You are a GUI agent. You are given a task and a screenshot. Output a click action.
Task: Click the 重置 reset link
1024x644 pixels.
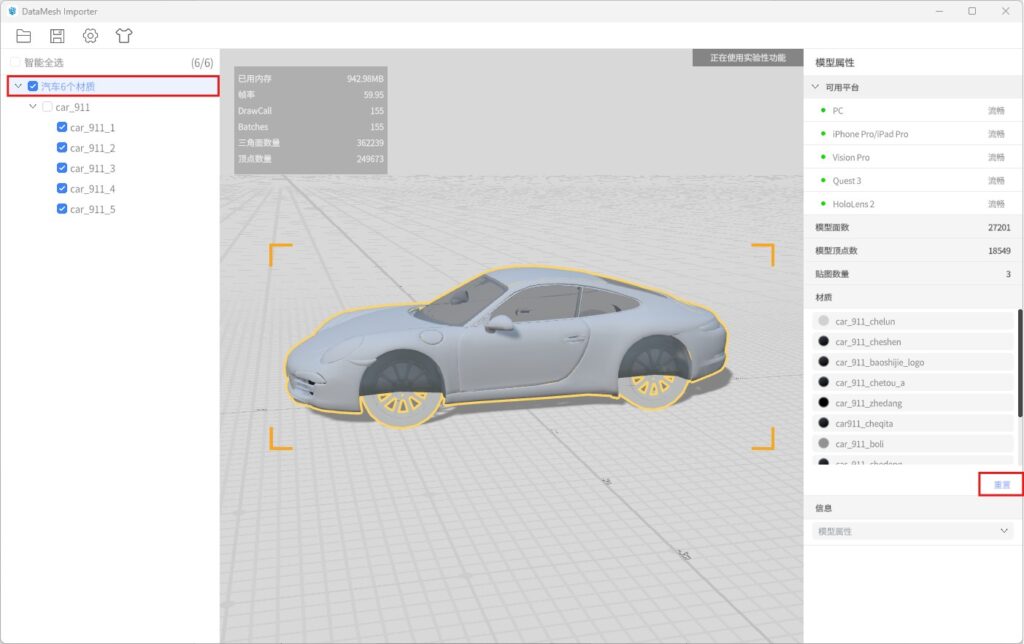tap(1001, 485)
